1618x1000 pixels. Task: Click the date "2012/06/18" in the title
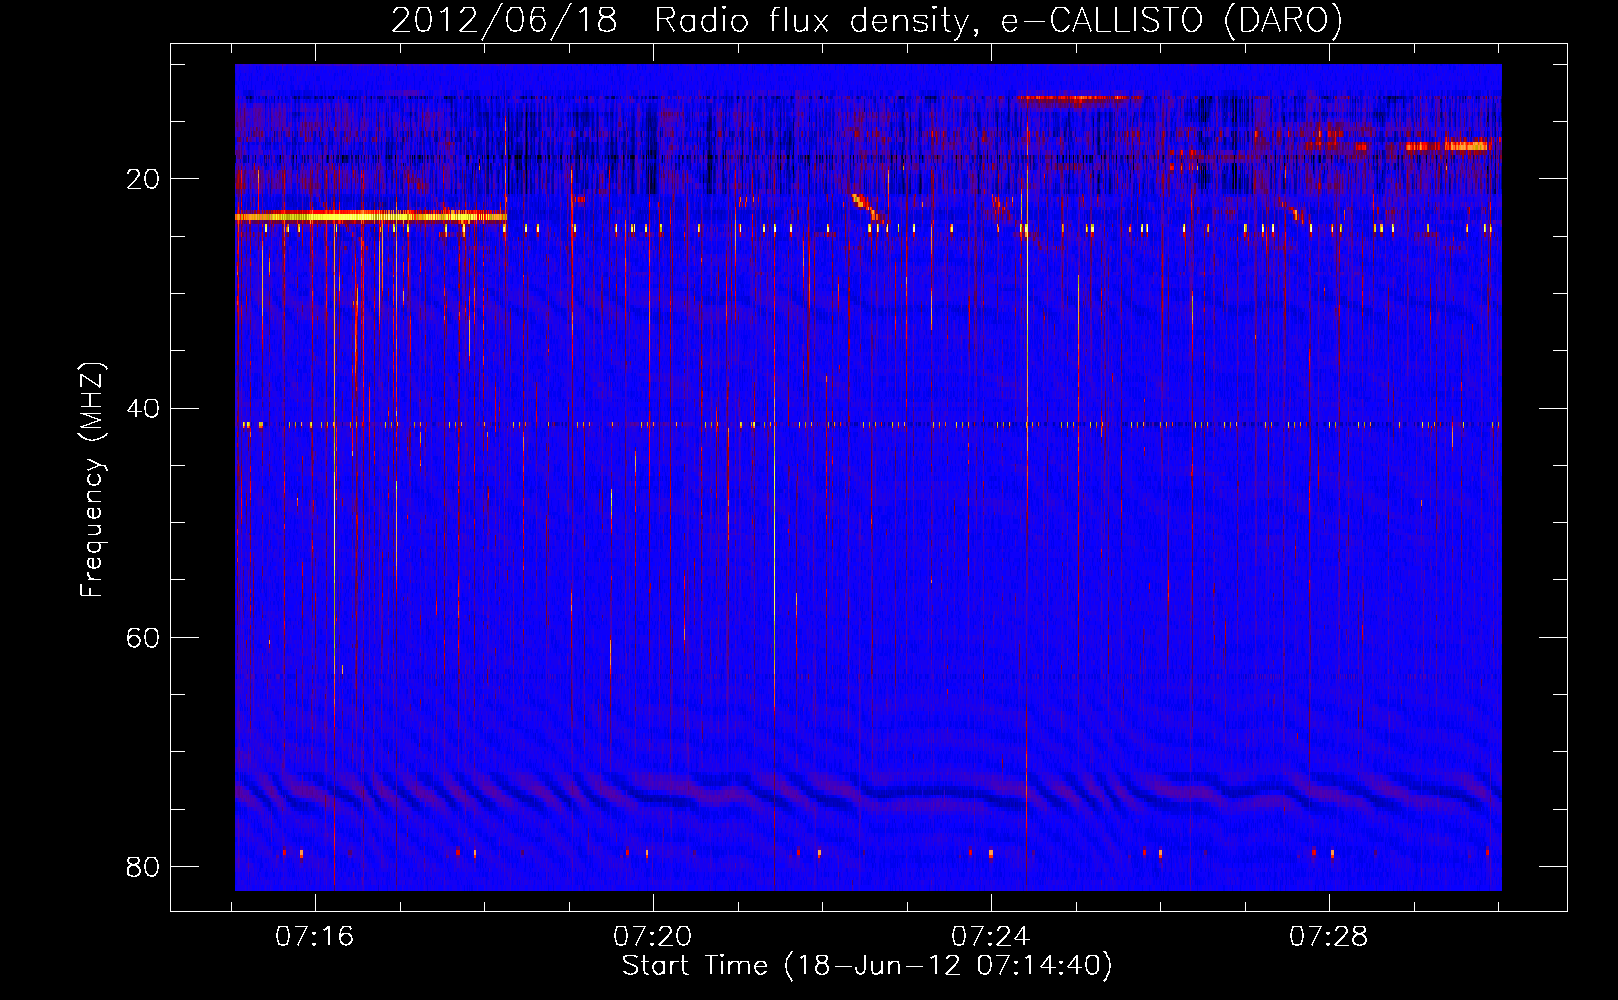pos(504,21)
